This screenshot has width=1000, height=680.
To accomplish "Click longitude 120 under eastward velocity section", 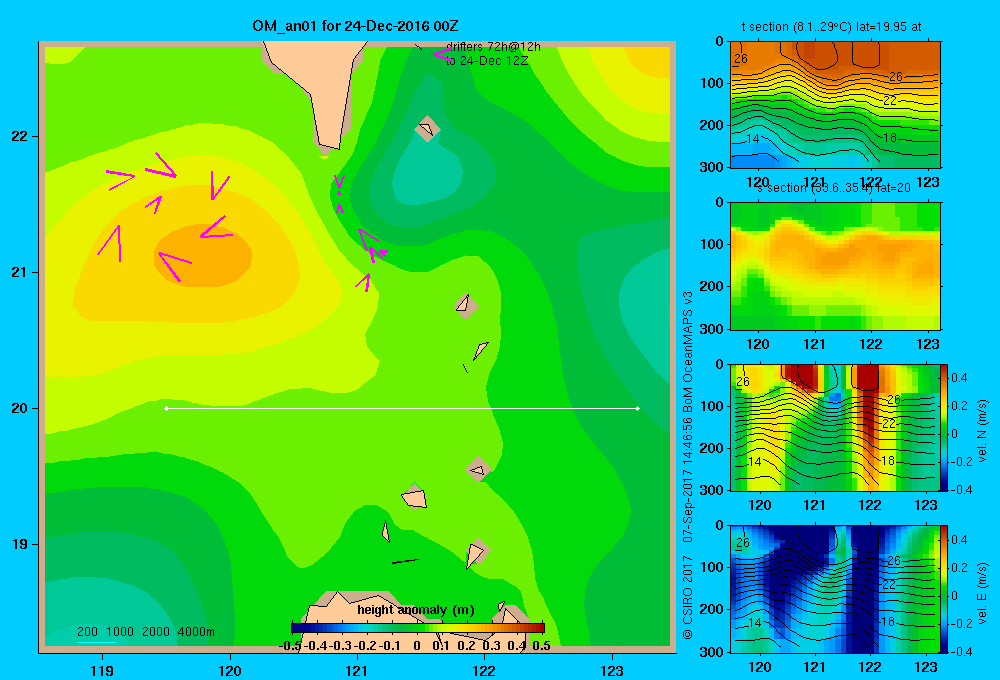I will pos(759,667).
